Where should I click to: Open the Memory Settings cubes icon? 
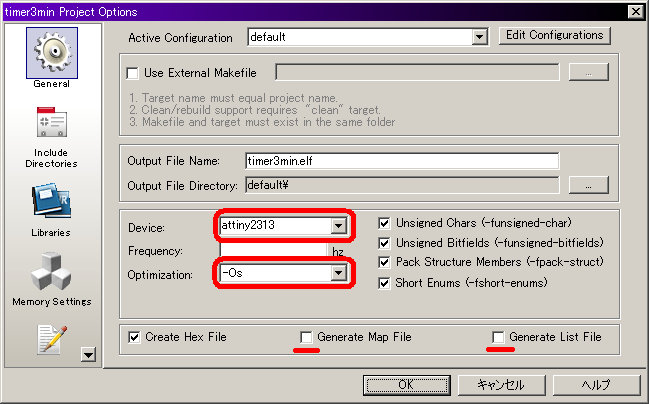coord(52,271)
